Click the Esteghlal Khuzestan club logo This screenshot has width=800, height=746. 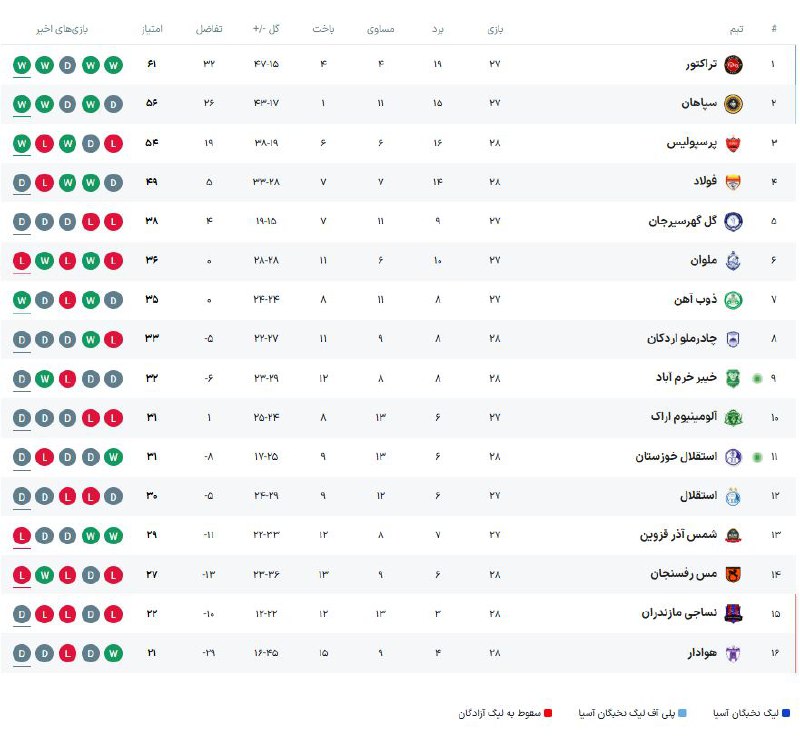coord(733,456)
